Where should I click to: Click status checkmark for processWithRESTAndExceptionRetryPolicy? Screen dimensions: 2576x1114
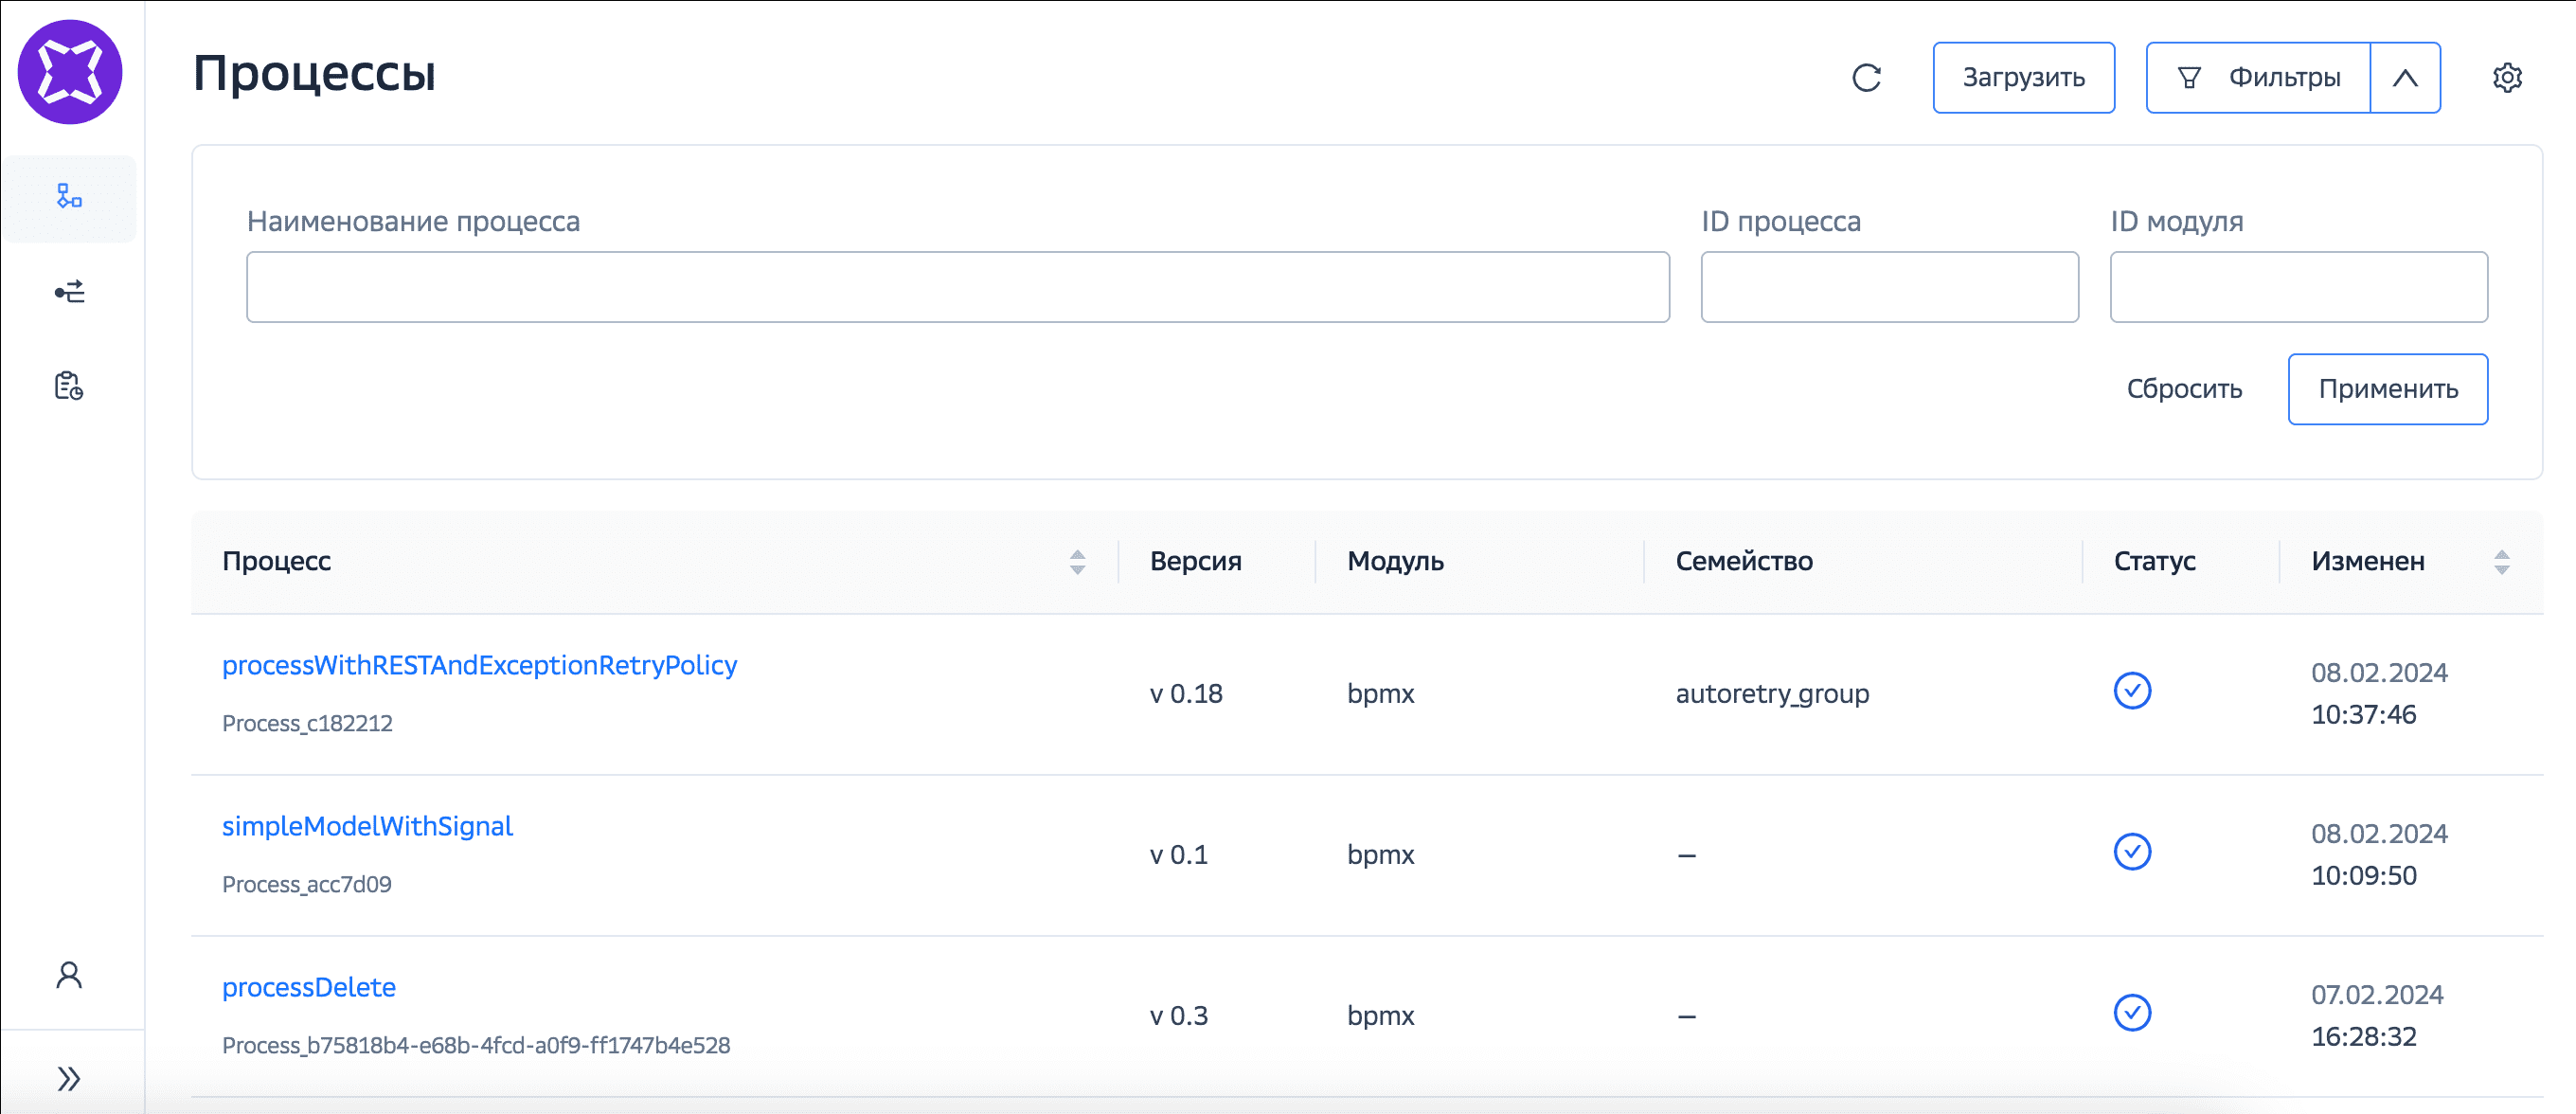pyautogui.click(x=2132, y=691)
